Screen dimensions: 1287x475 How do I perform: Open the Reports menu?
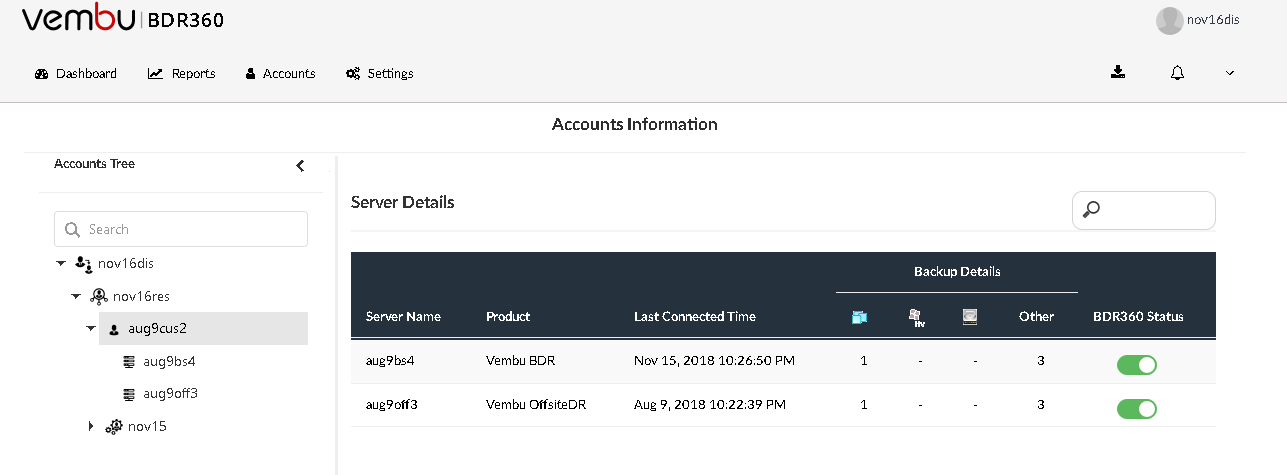[x=182, y=73]
